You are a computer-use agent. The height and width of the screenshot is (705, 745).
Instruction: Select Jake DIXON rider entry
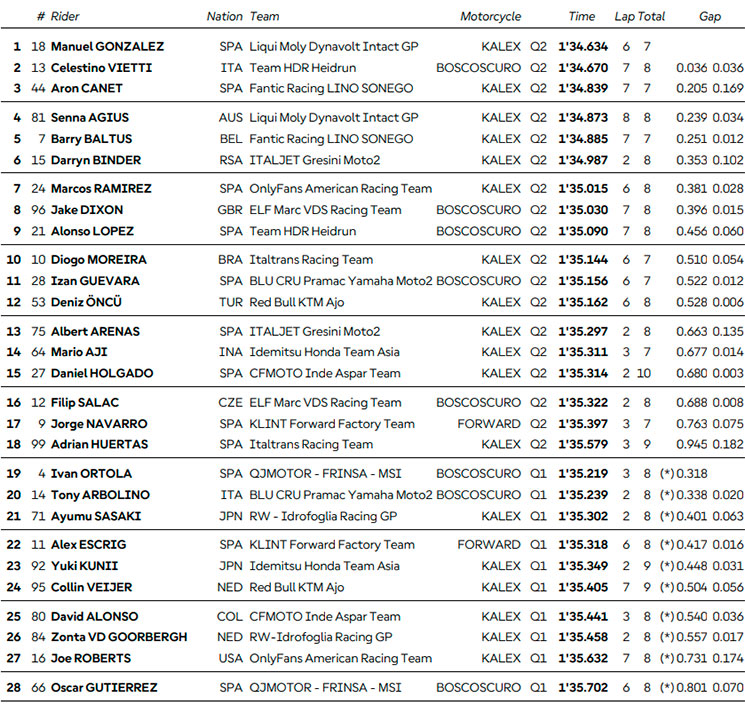87,210
